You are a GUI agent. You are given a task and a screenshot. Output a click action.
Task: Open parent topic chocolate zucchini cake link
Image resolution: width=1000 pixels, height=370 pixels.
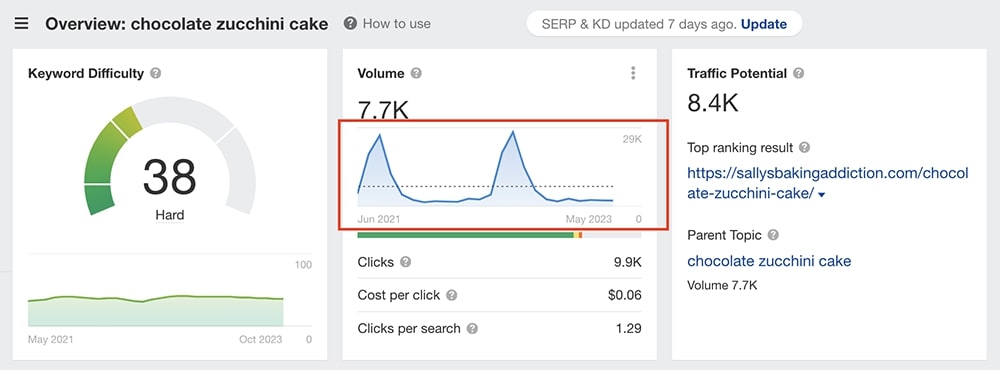pos(768,261)
